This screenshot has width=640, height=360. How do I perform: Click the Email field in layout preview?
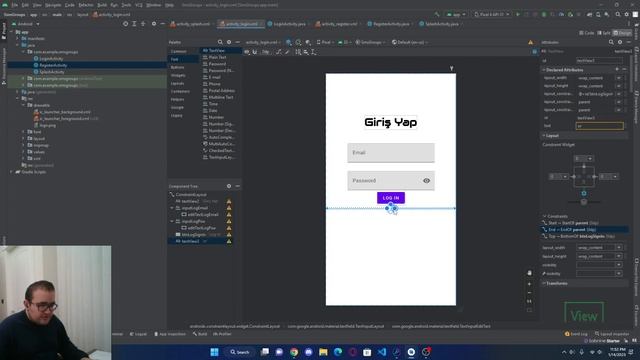[x=391, y=153]
